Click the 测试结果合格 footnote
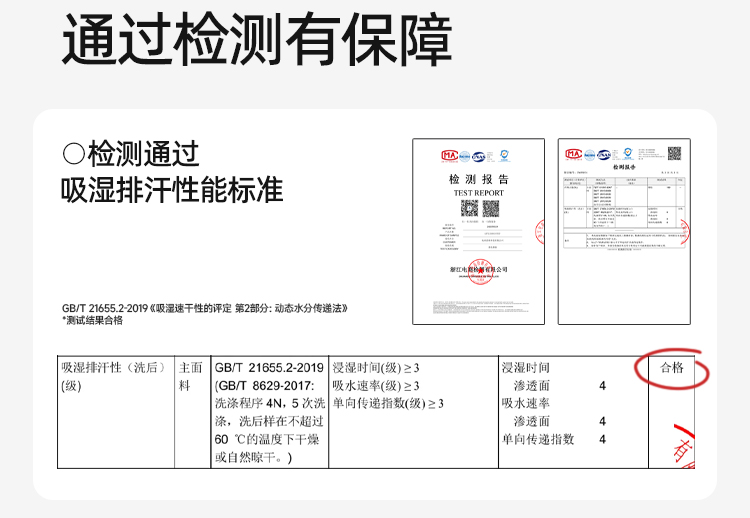This screenshot has height=518, width=750. tap(92, 321)
